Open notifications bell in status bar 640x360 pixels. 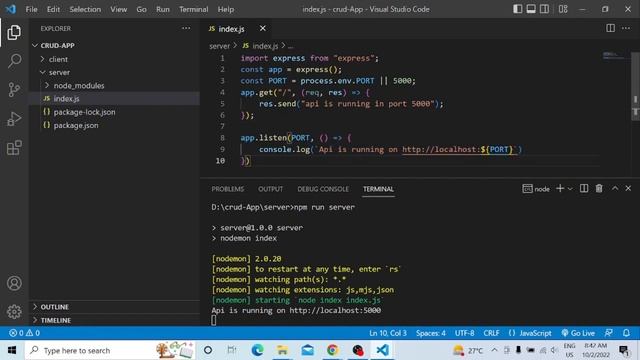pos(627,333)
